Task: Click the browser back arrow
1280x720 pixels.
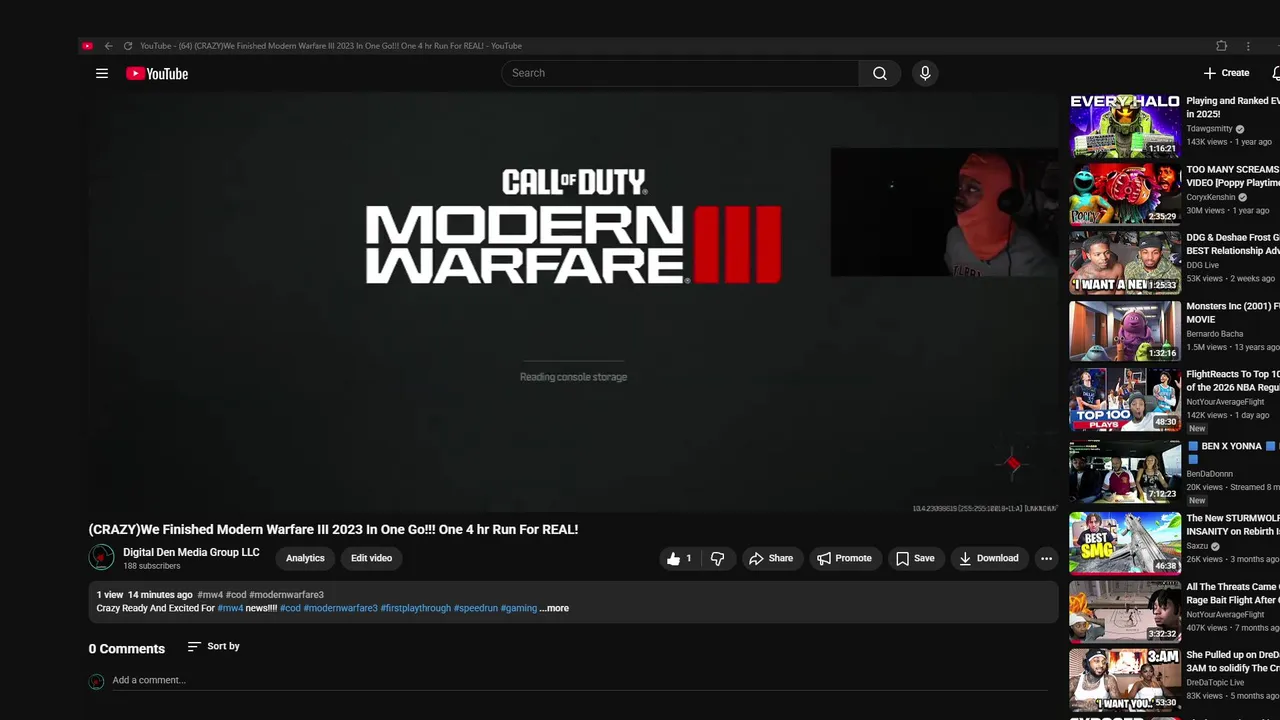Action: pos(108,46)
